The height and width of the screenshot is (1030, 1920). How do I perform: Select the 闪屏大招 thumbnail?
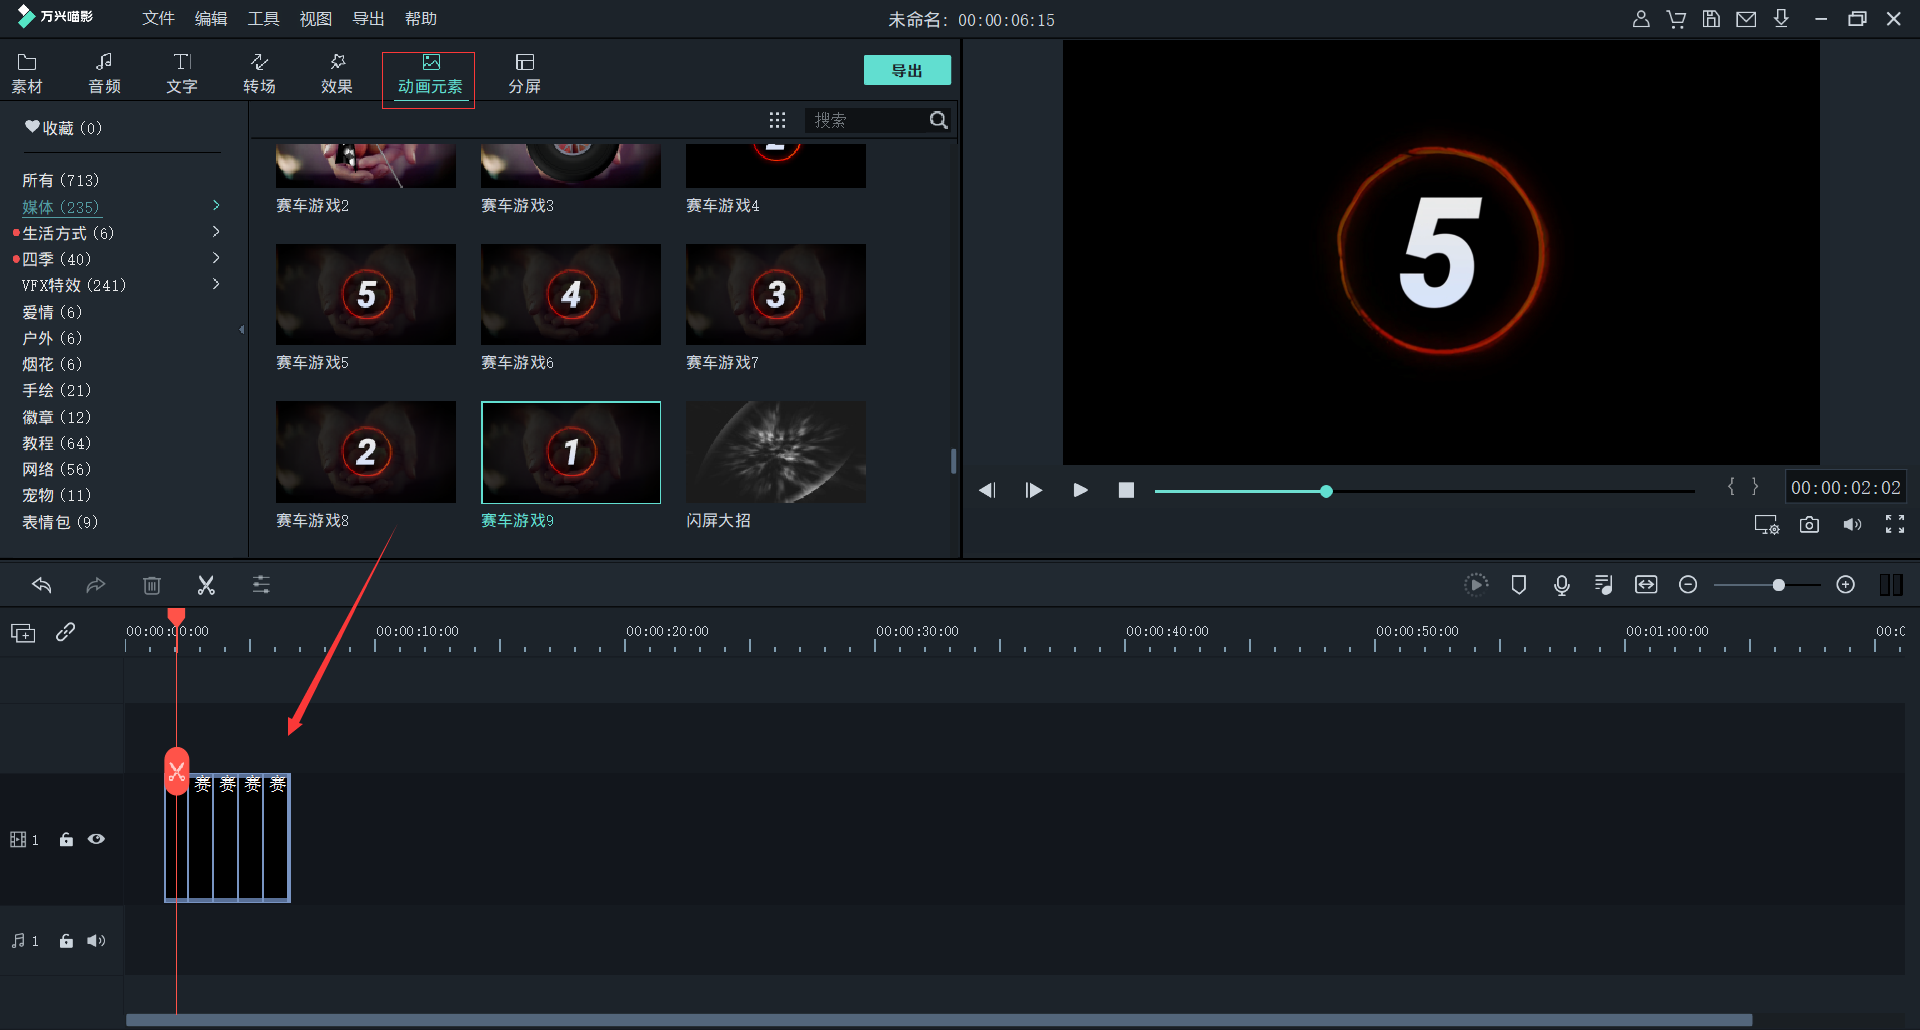click(x=775, y=452)
